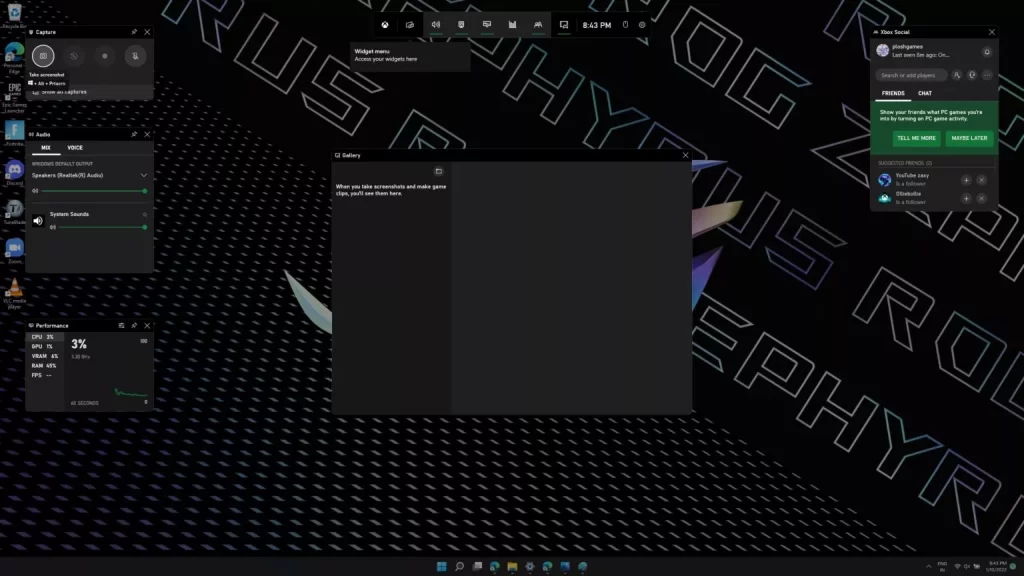Collapse the SUGGESTED FRIENDS section
Screen dimensions: 1024x576
[x=905, y=163]
